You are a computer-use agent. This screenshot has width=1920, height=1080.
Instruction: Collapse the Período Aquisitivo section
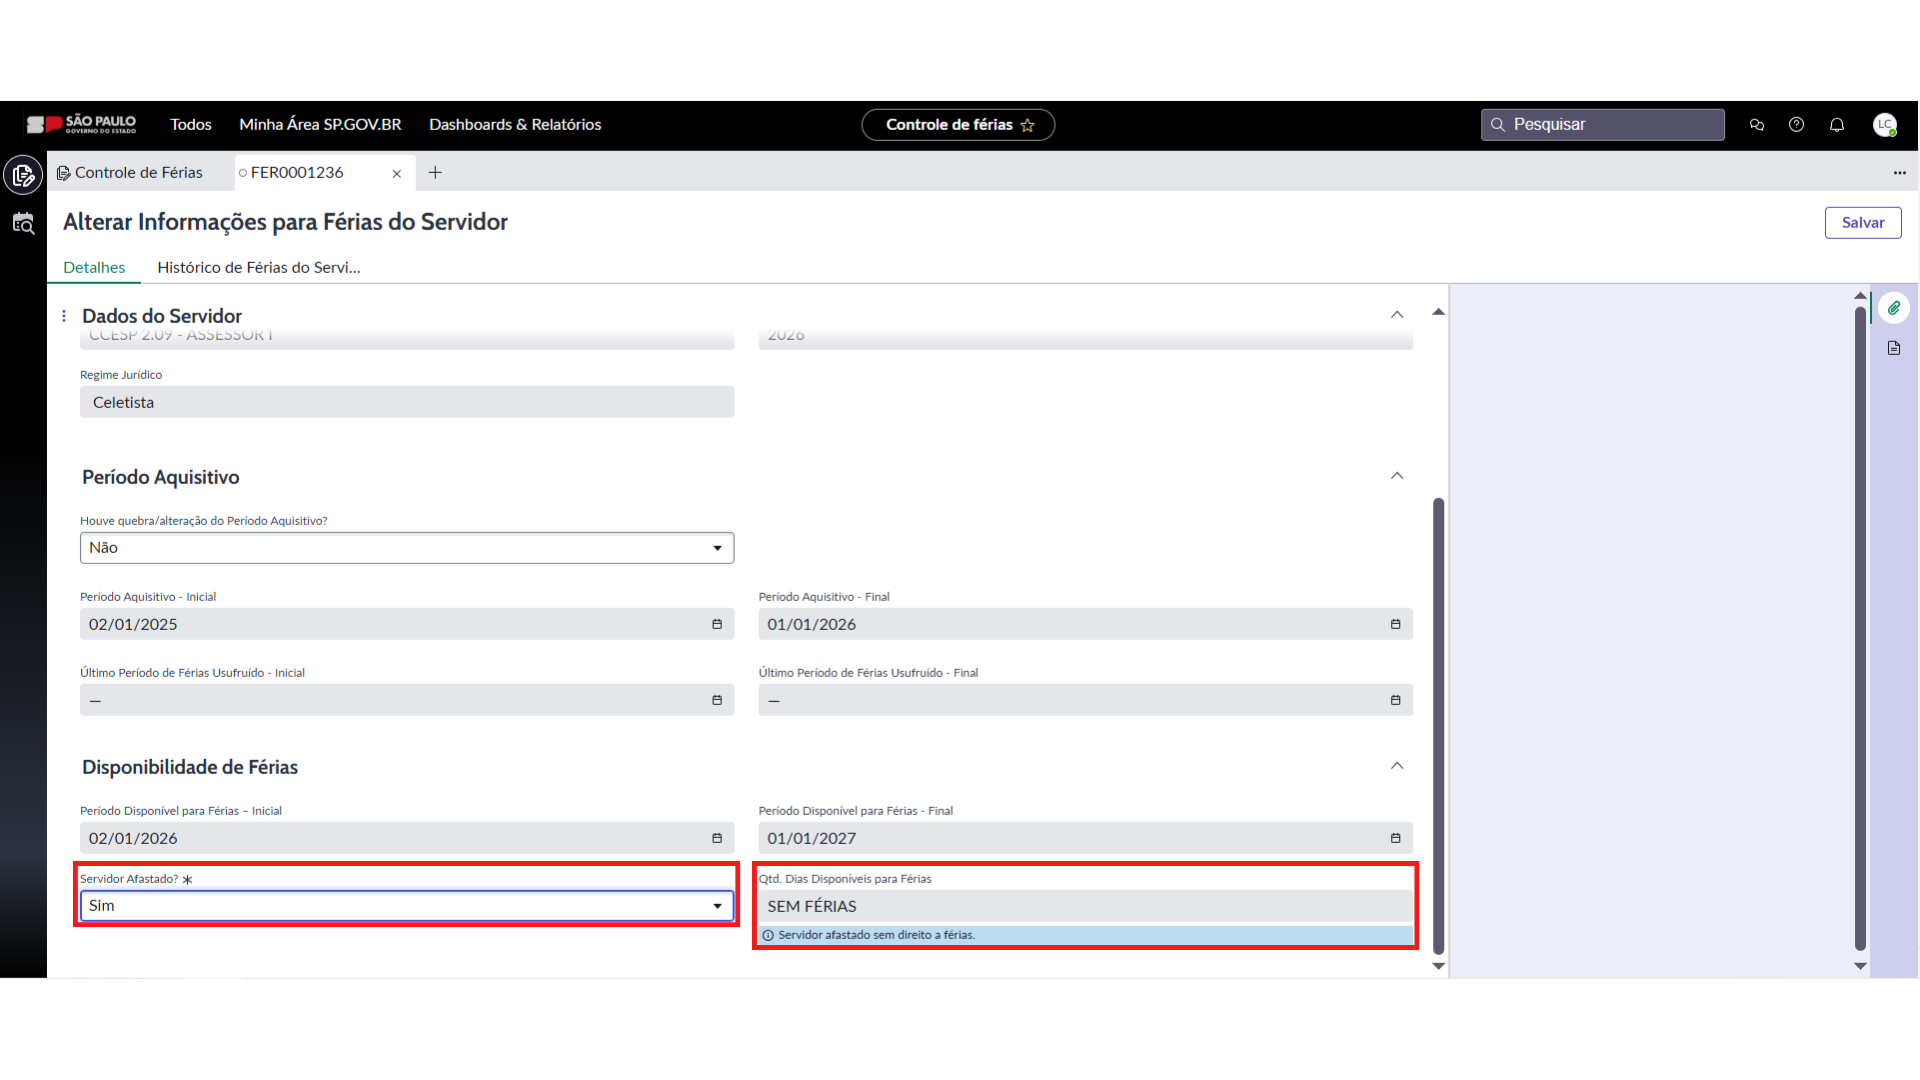point(1397,476)
